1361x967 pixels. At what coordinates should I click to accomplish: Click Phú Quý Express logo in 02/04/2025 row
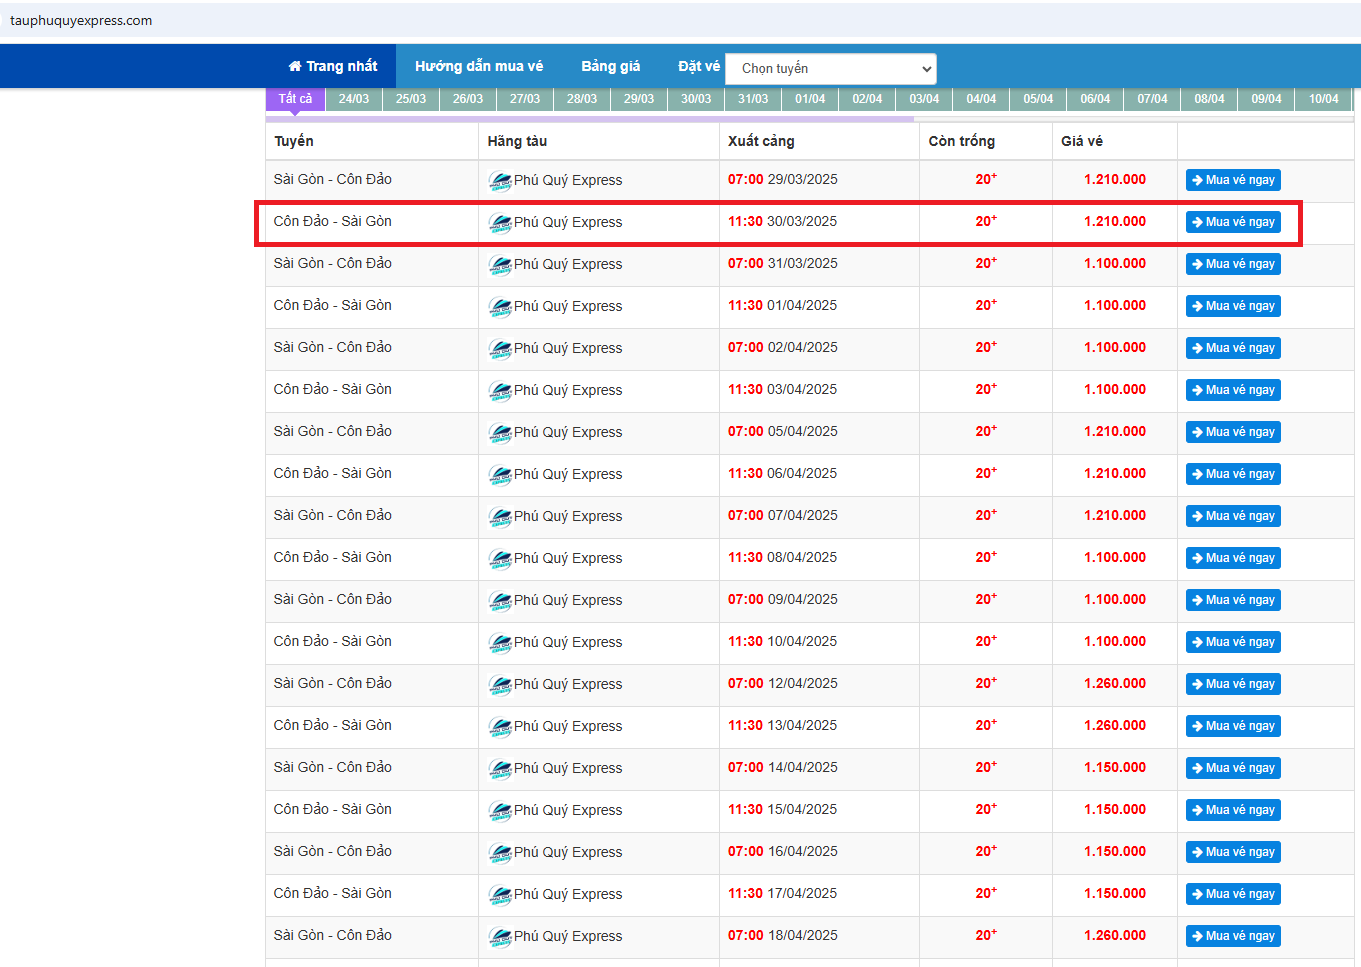[x=500, y=349]
